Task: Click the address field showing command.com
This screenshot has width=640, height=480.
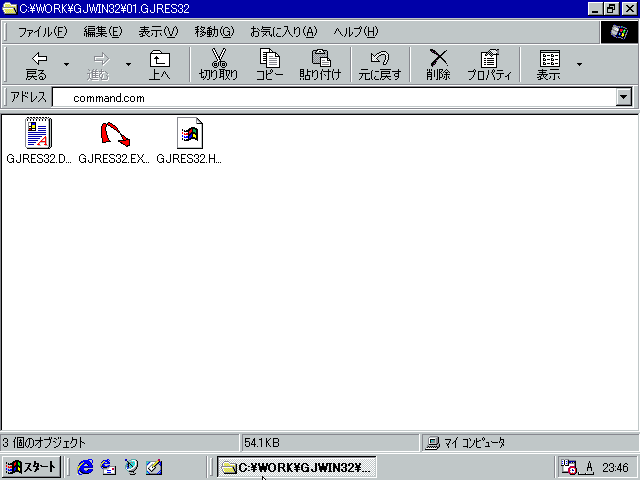Action: (334, 98)
